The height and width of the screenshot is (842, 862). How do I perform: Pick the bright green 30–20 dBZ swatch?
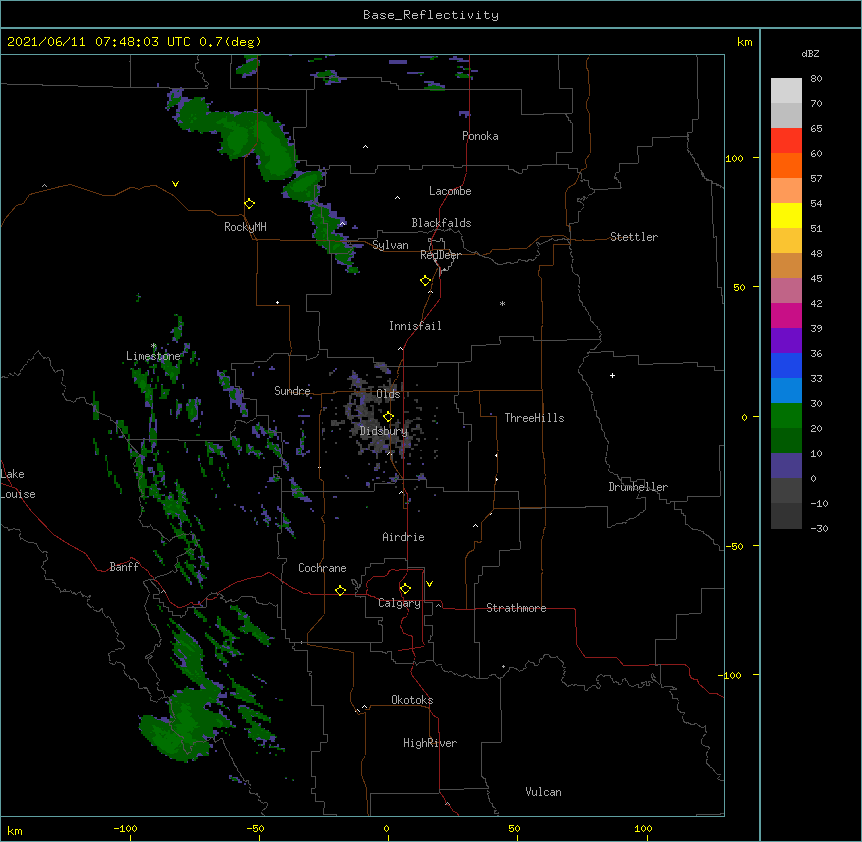[x=786, y=416]
